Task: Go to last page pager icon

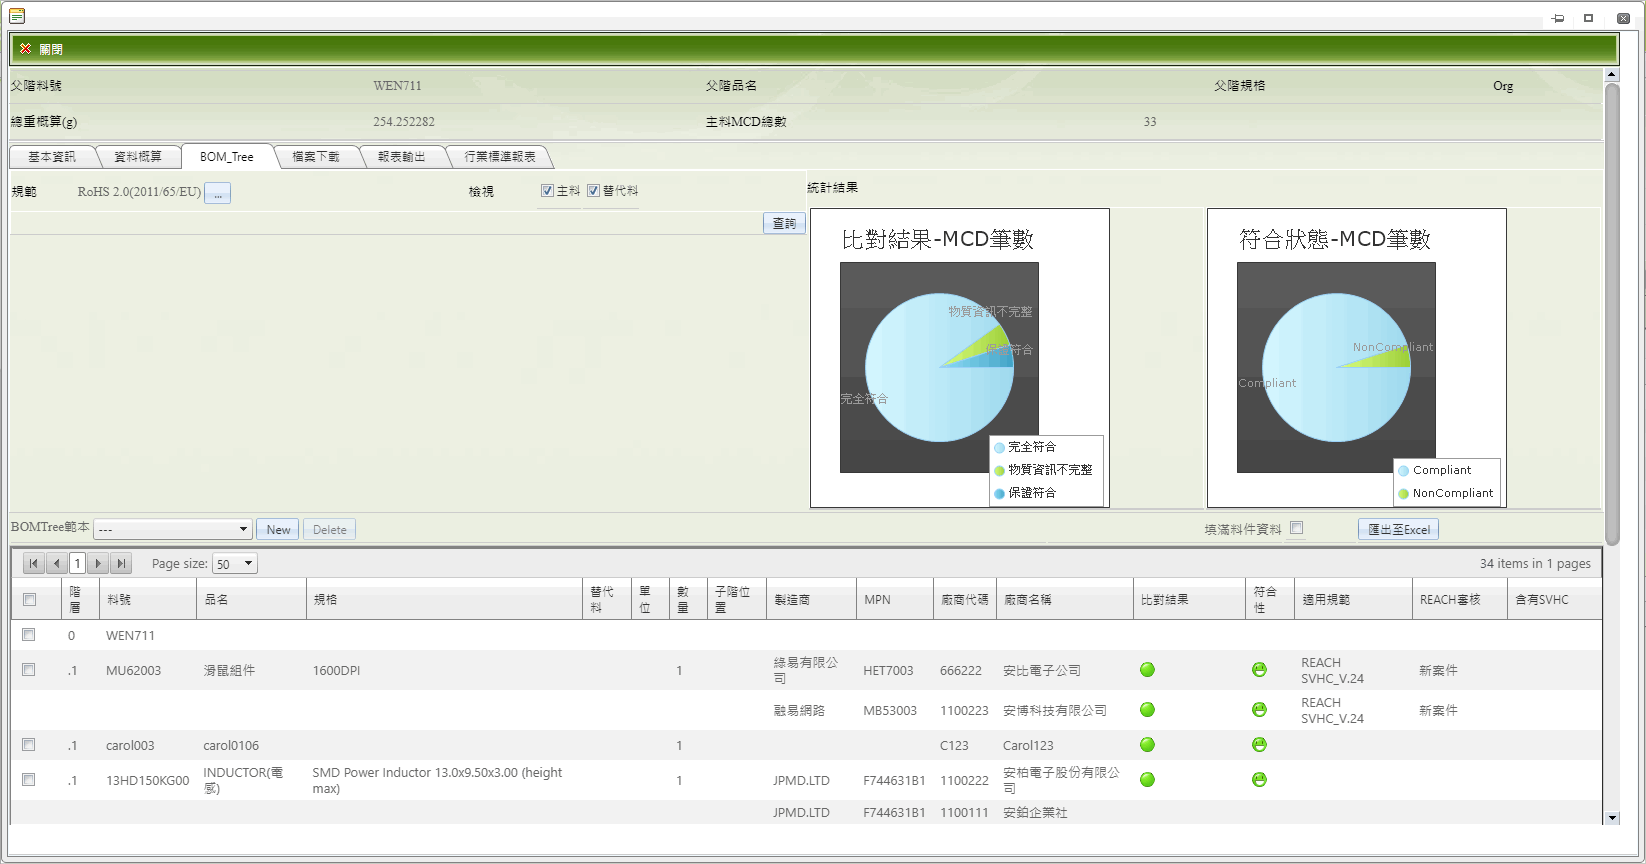Action: pos(121,563)
